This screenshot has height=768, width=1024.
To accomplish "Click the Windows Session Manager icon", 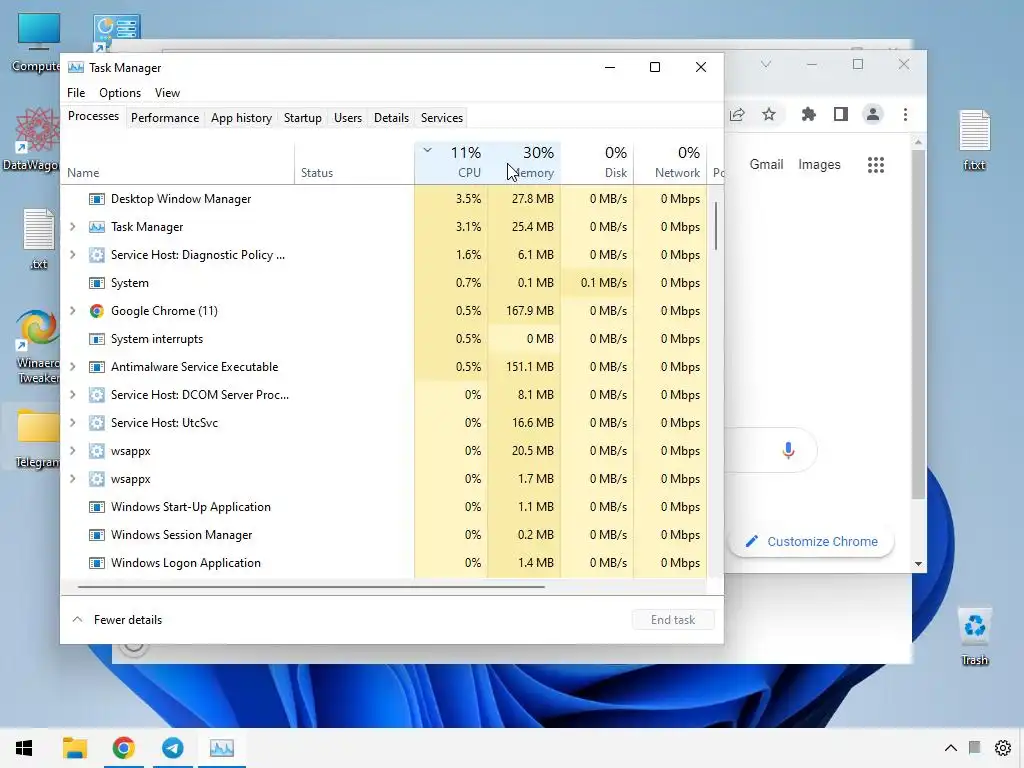I will click(x=97, y=535).
